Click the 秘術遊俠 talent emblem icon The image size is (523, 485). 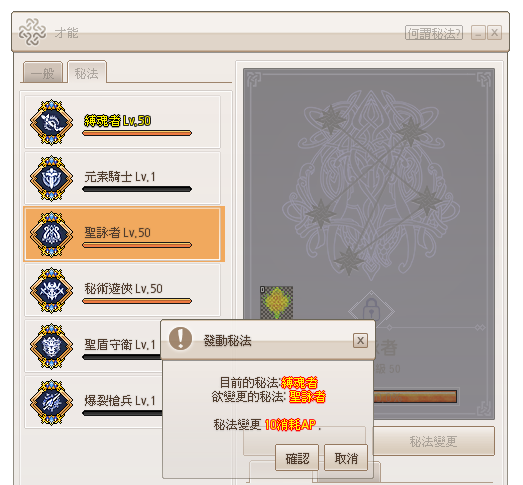[51, 290]
